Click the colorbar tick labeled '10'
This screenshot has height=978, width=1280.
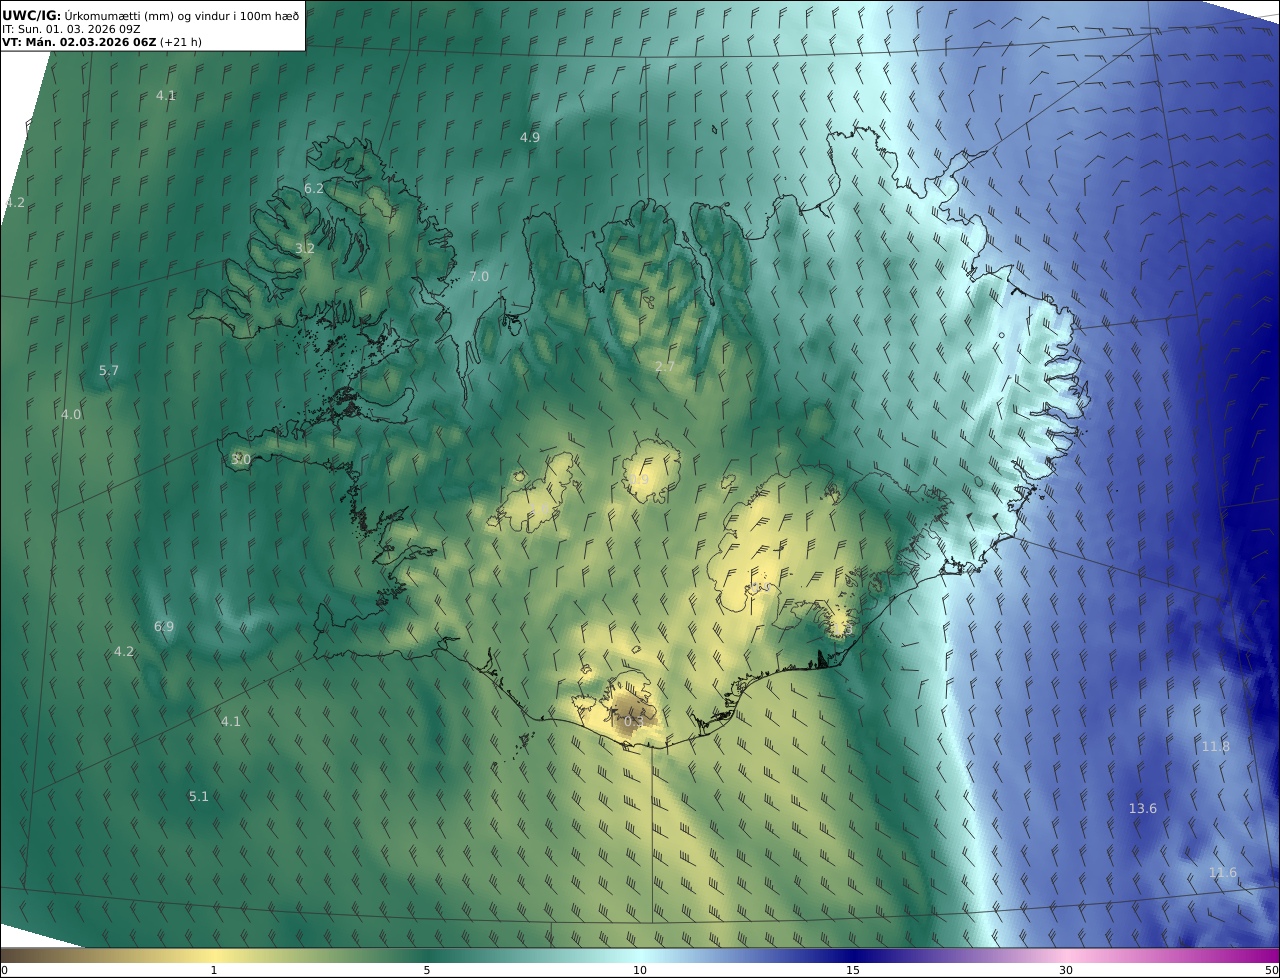[x=640, y=970]
